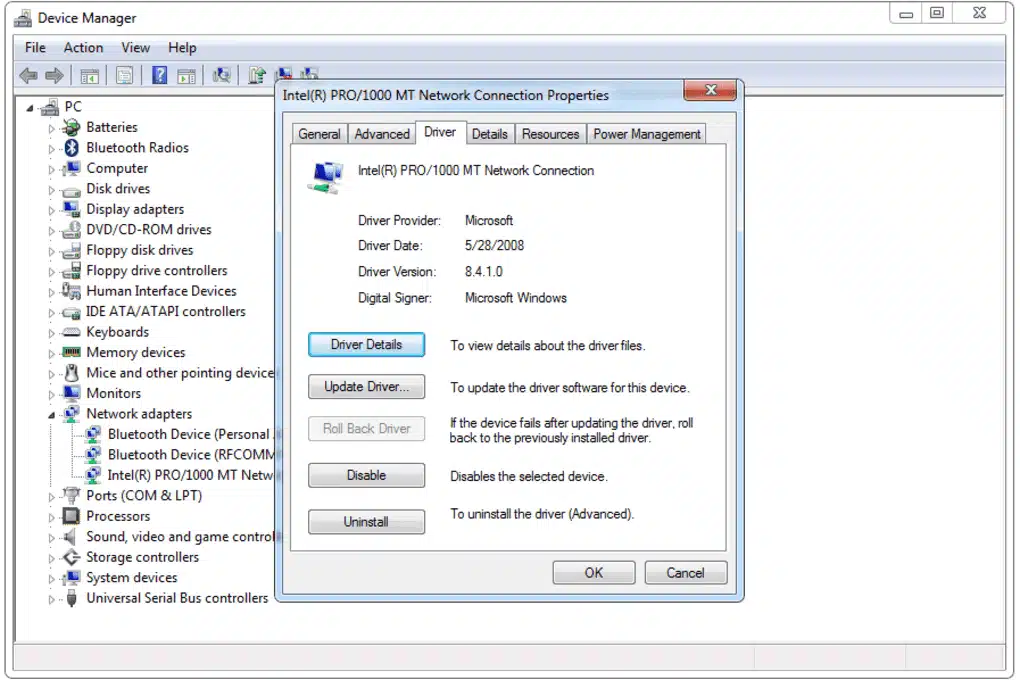Open the File menu
The image size is (1020, 680).
[x=35, y=48]
